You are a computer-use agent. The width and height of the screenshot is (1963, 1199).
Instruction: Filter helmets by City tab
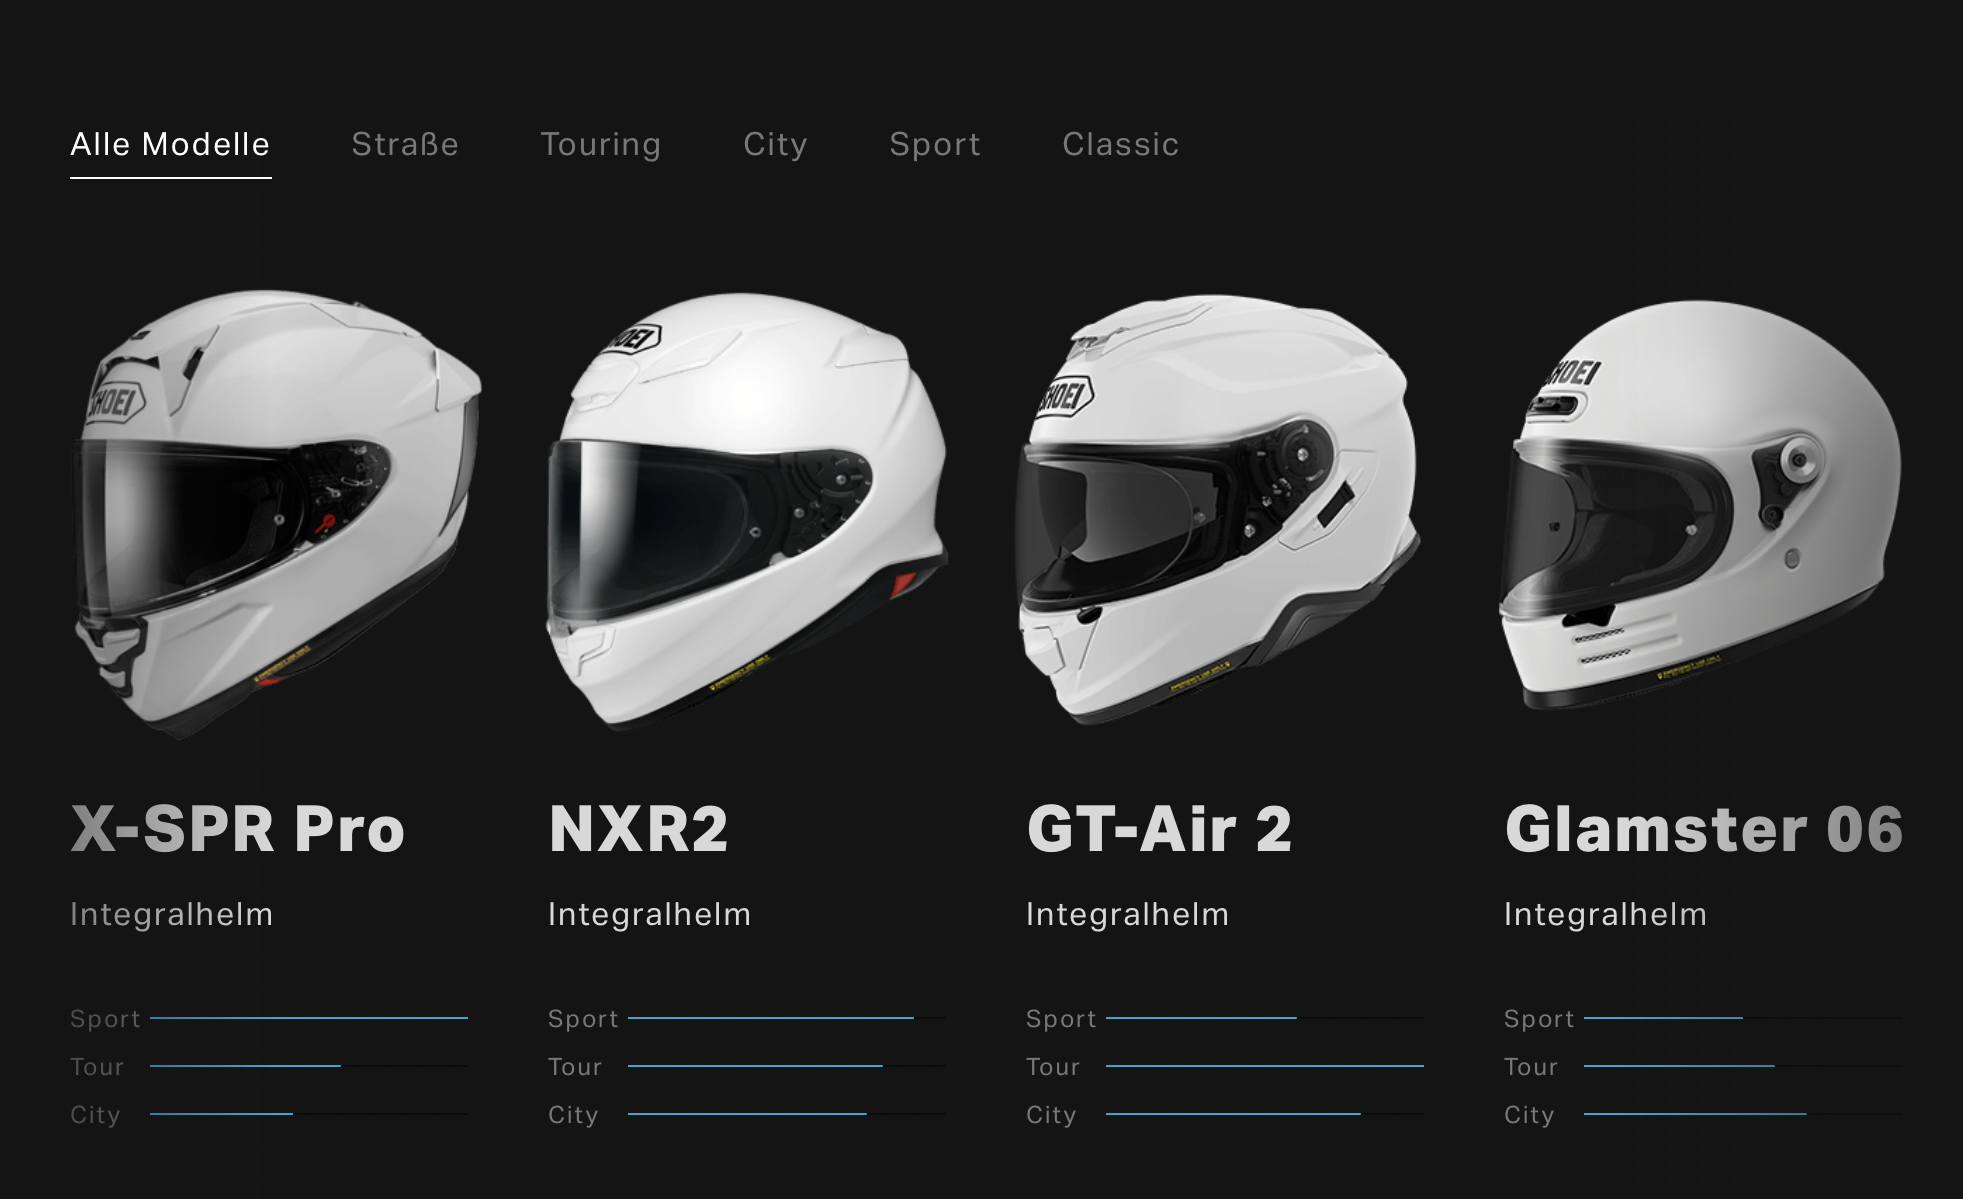775,145
